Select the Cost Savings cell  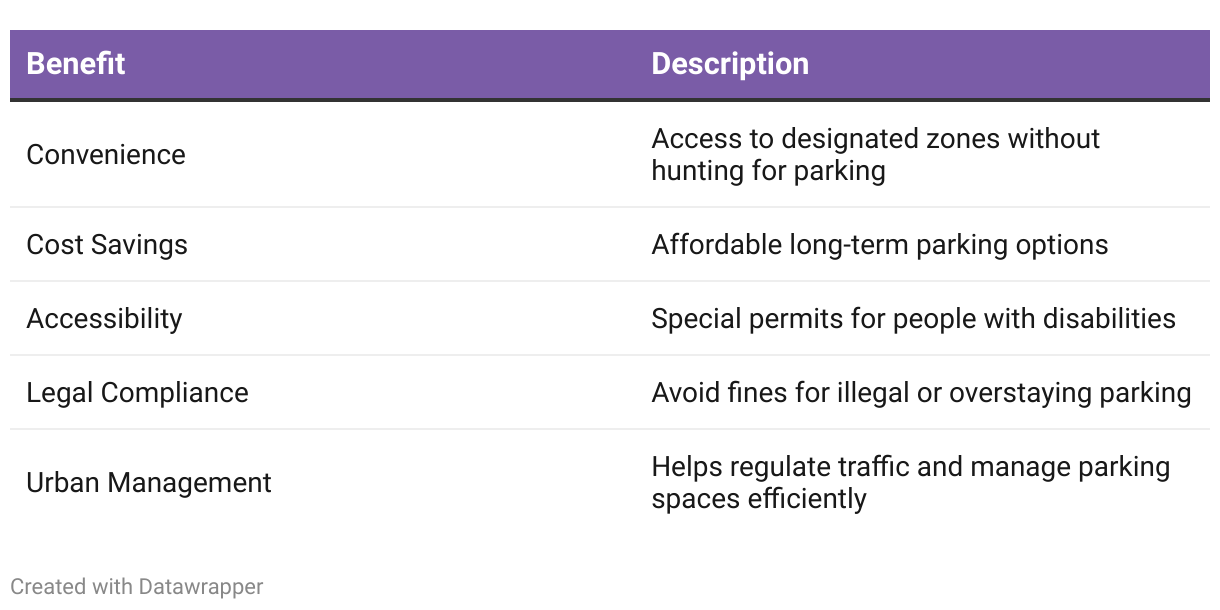[x=107, y=245]
